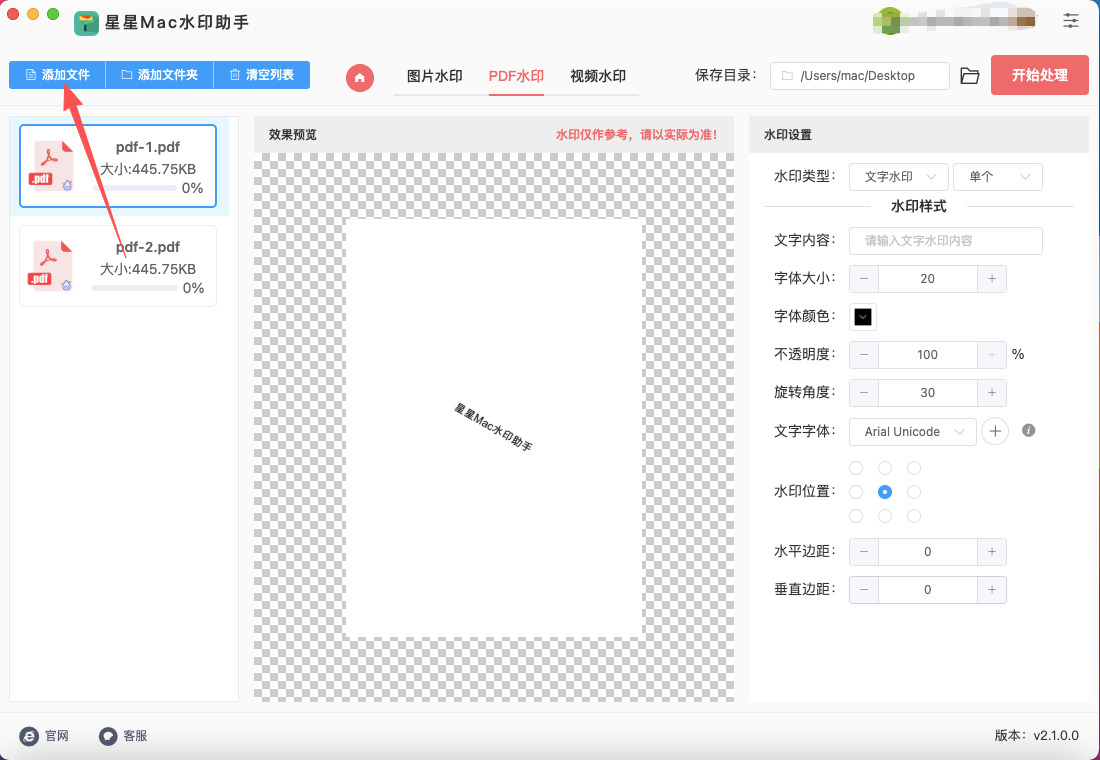Click the add custom font plus icon
The height and width of the screenshot is (760, 1100).
[x=995, y=431]
